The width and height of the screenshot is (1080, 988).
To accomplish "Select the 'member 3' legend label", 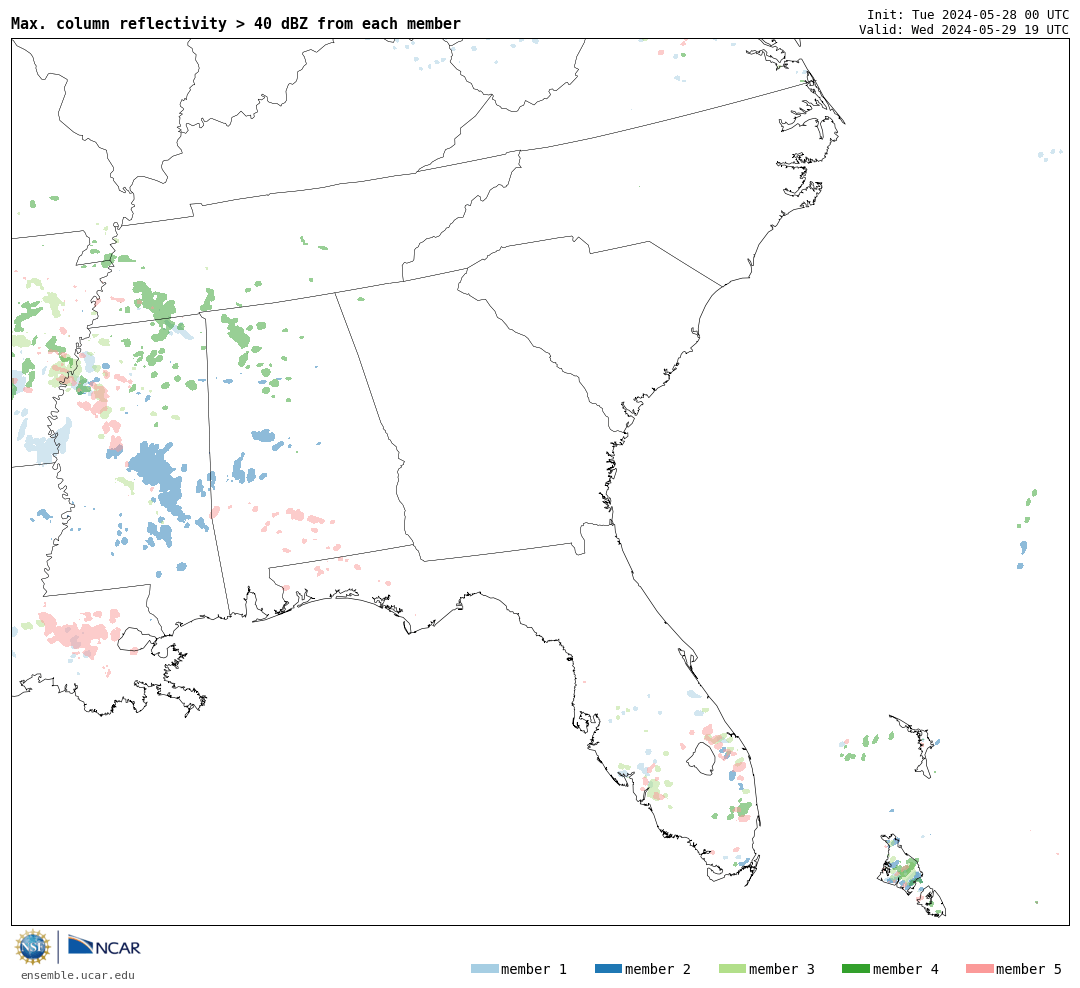I will (782, 969).
